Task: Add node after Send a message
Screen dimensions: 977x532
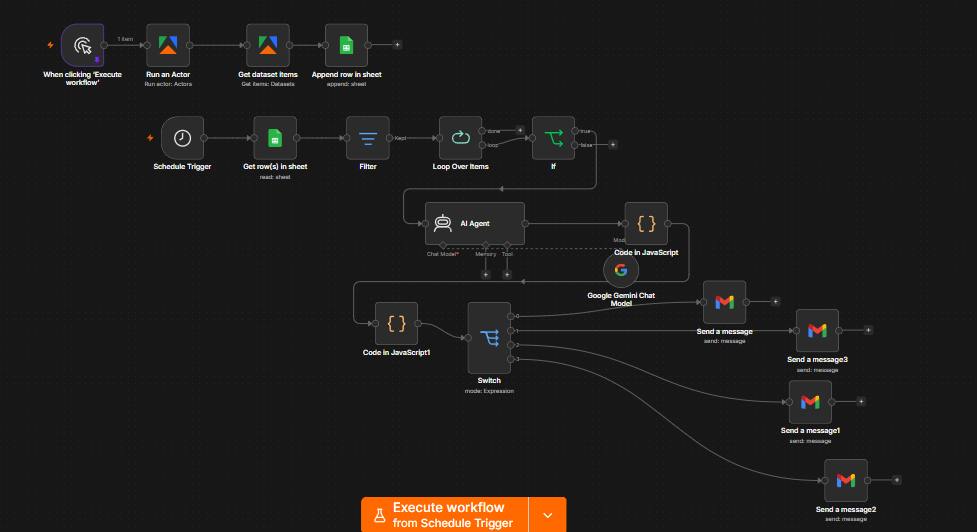Action: pos(775,302)
